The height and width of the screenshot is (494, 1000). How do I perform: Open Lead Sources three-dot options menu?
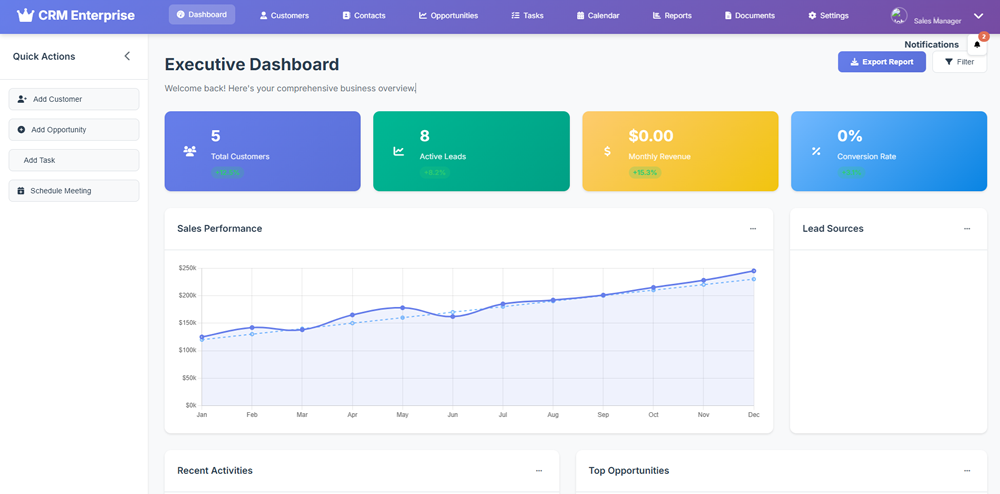tap(967, 229)
